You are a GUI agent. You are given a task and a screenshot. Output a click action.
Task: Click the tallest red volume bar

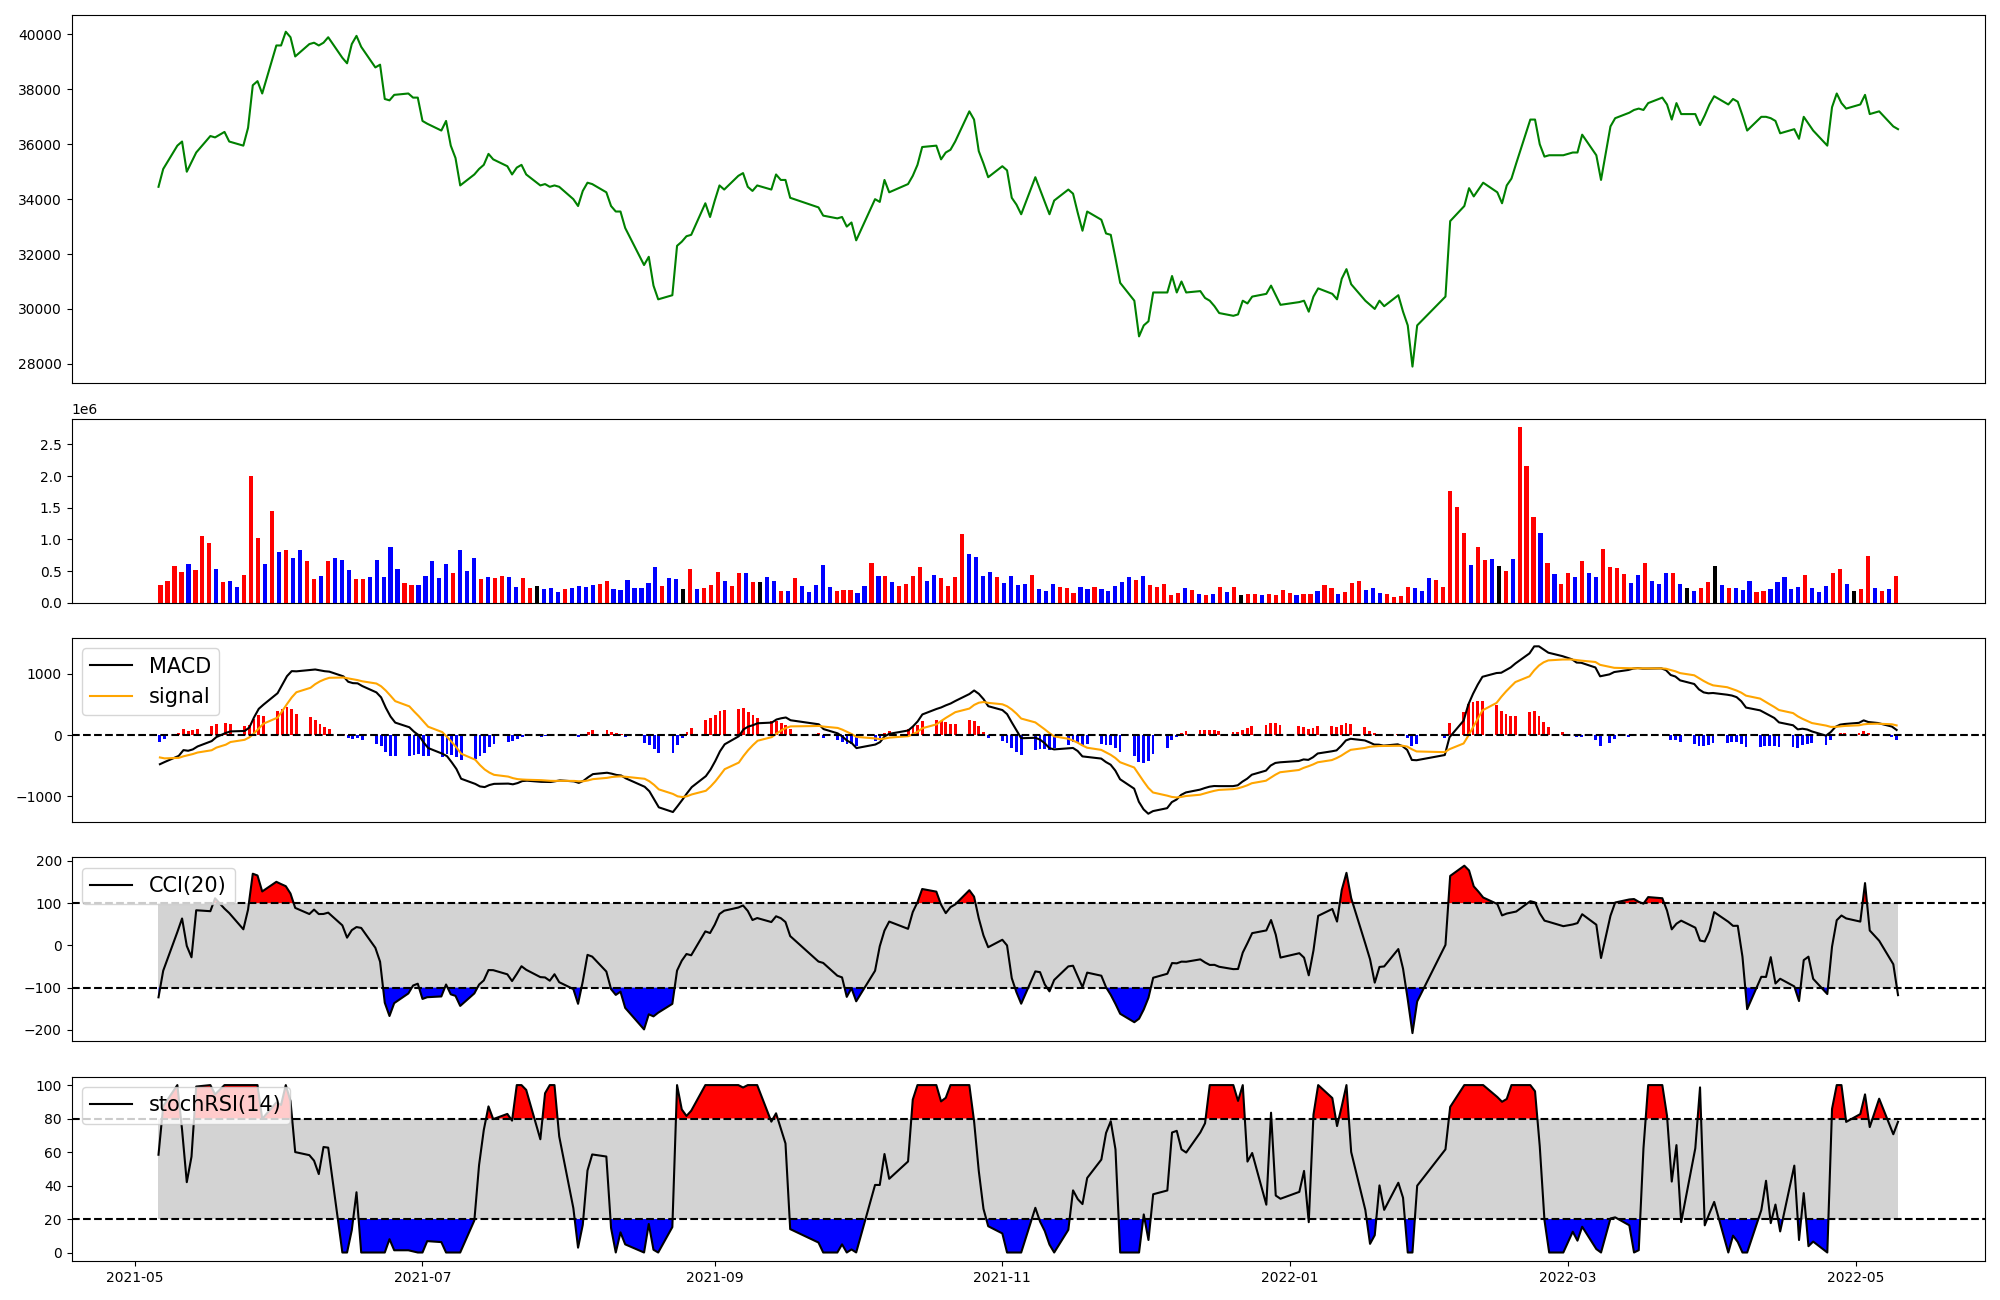(x=1520, y=515)
